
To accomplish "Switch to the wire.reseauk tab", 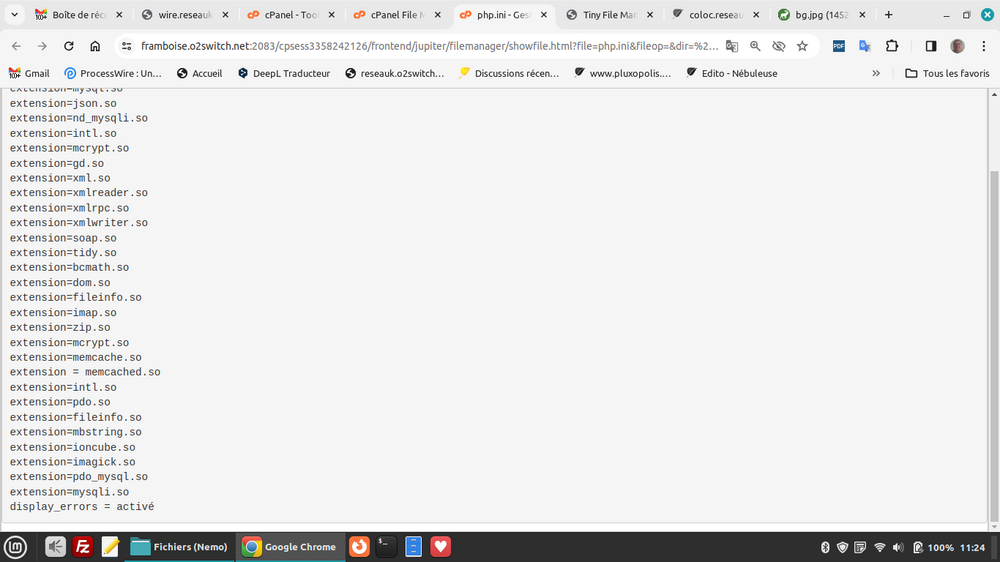I will tap(185, 15).
